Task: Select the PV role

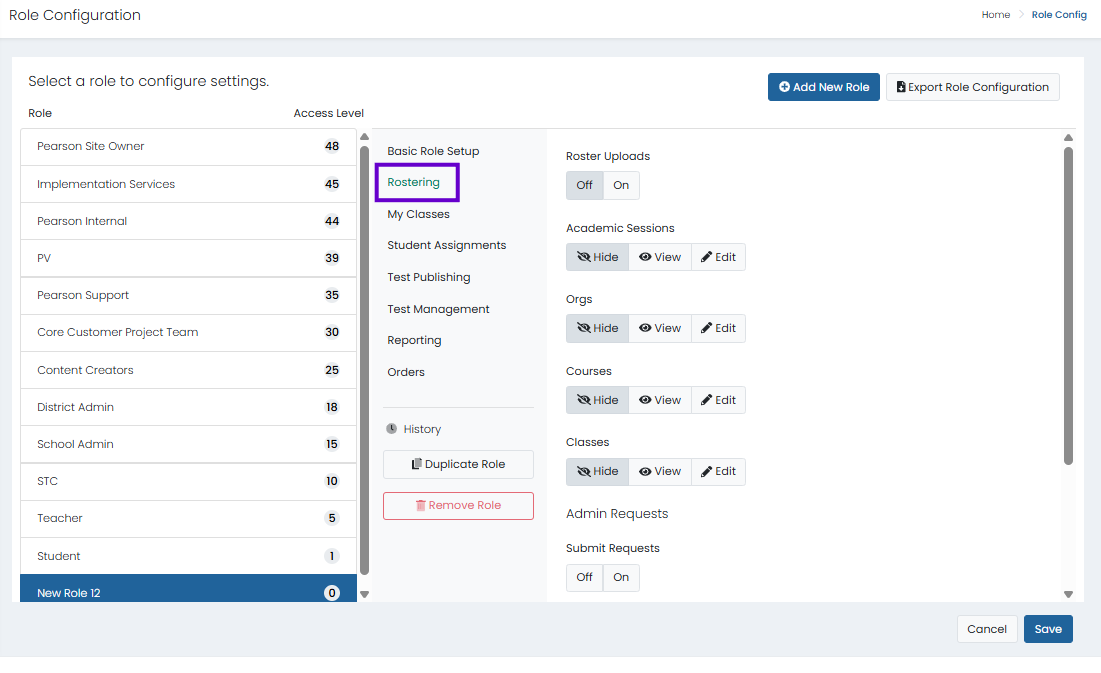Action: 188,259
